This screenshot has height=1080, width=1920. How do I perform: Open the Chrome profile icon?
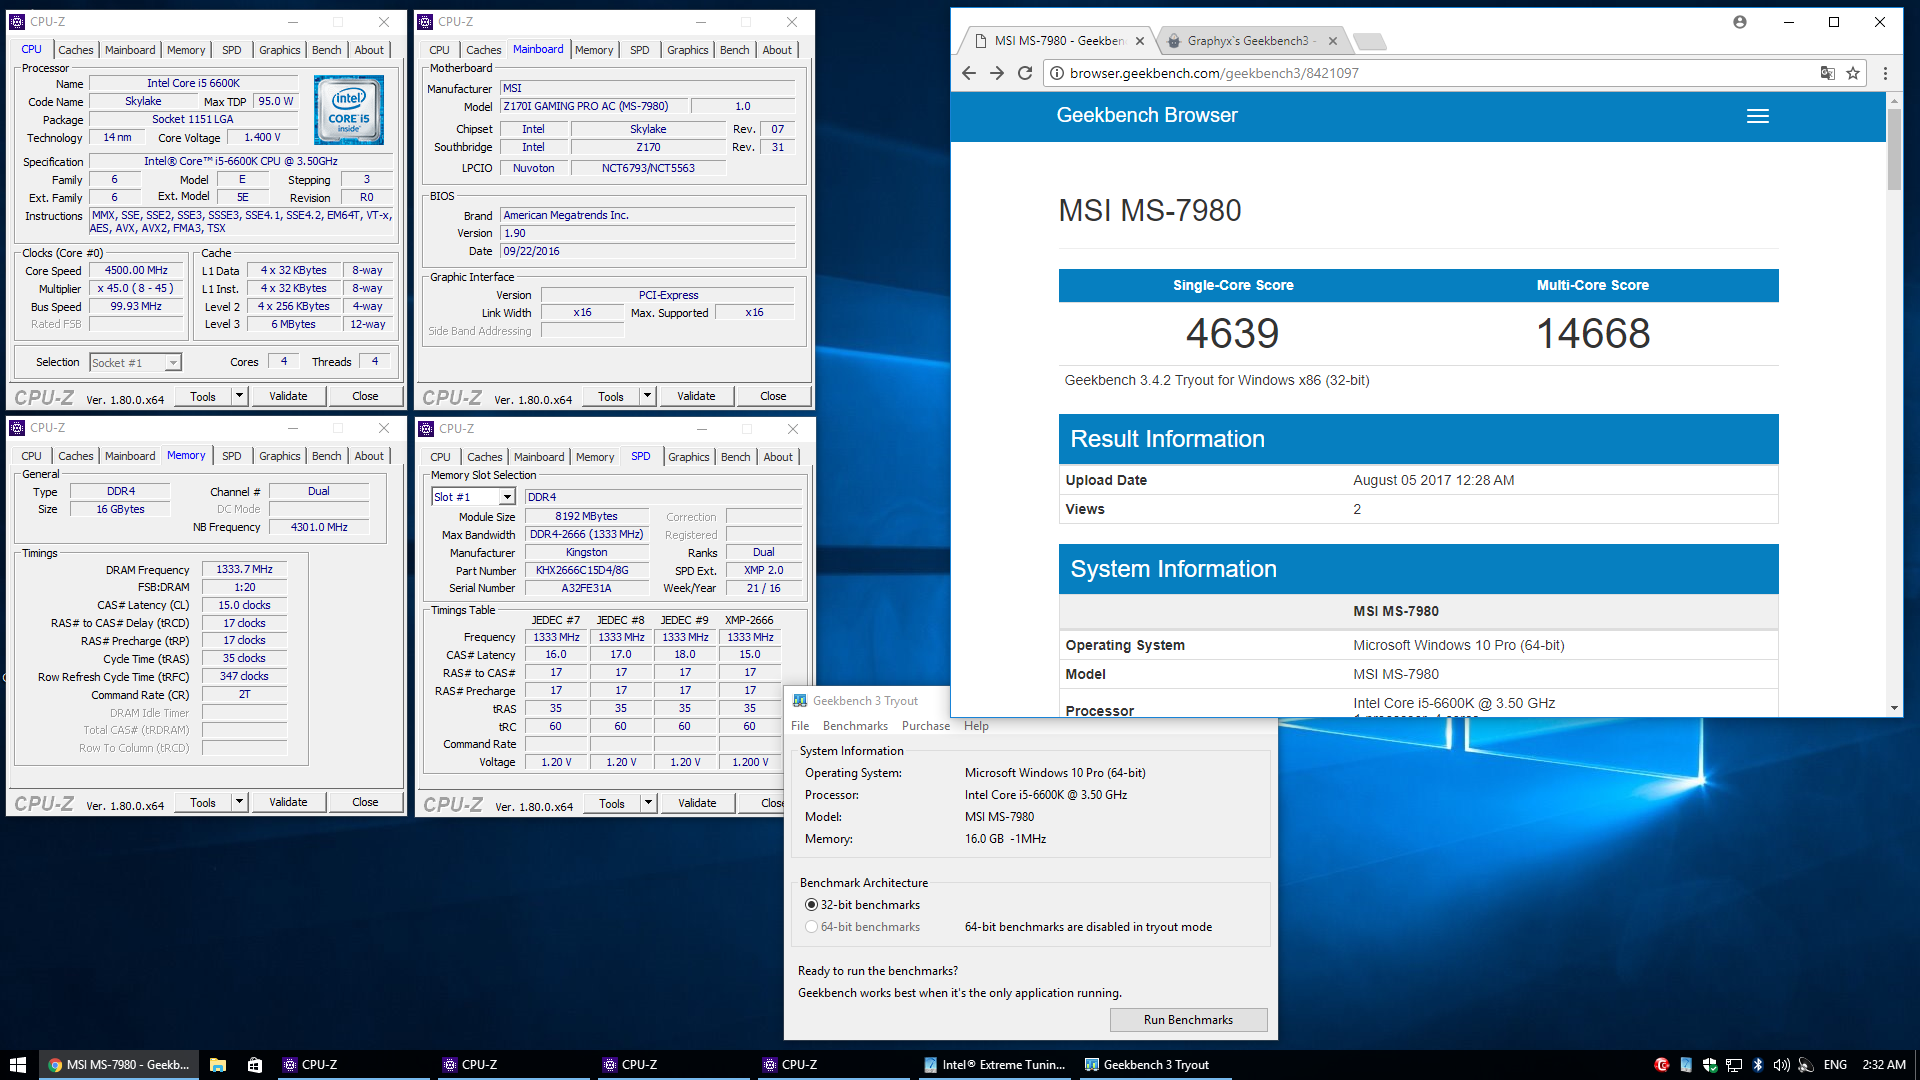1740,22
